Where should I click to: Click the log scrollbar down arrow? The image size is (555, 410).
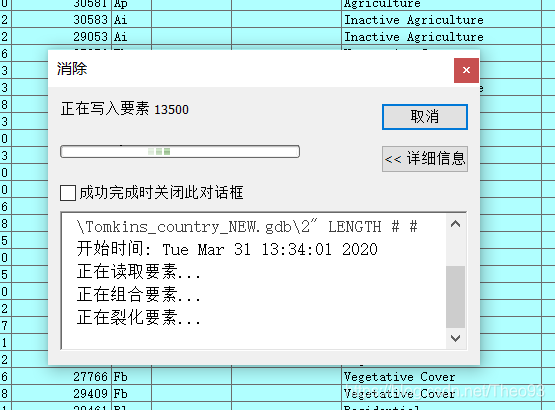coord(456,338)
